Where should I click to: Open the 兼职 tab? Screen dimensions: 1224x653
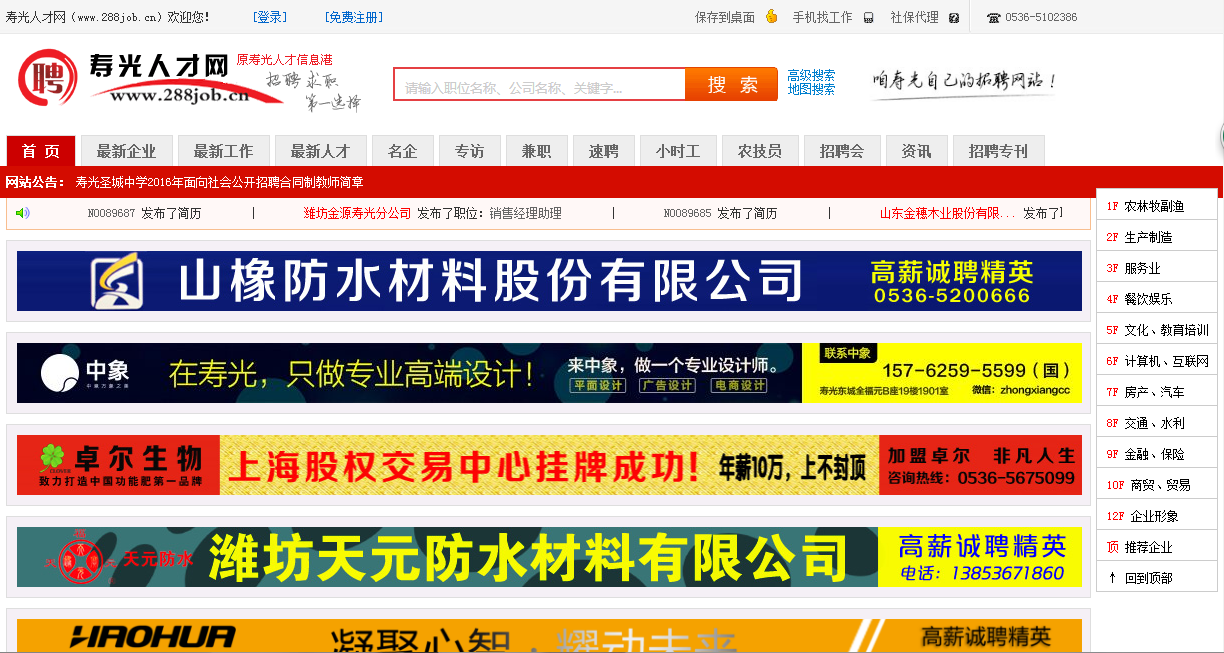pos(537,151)
